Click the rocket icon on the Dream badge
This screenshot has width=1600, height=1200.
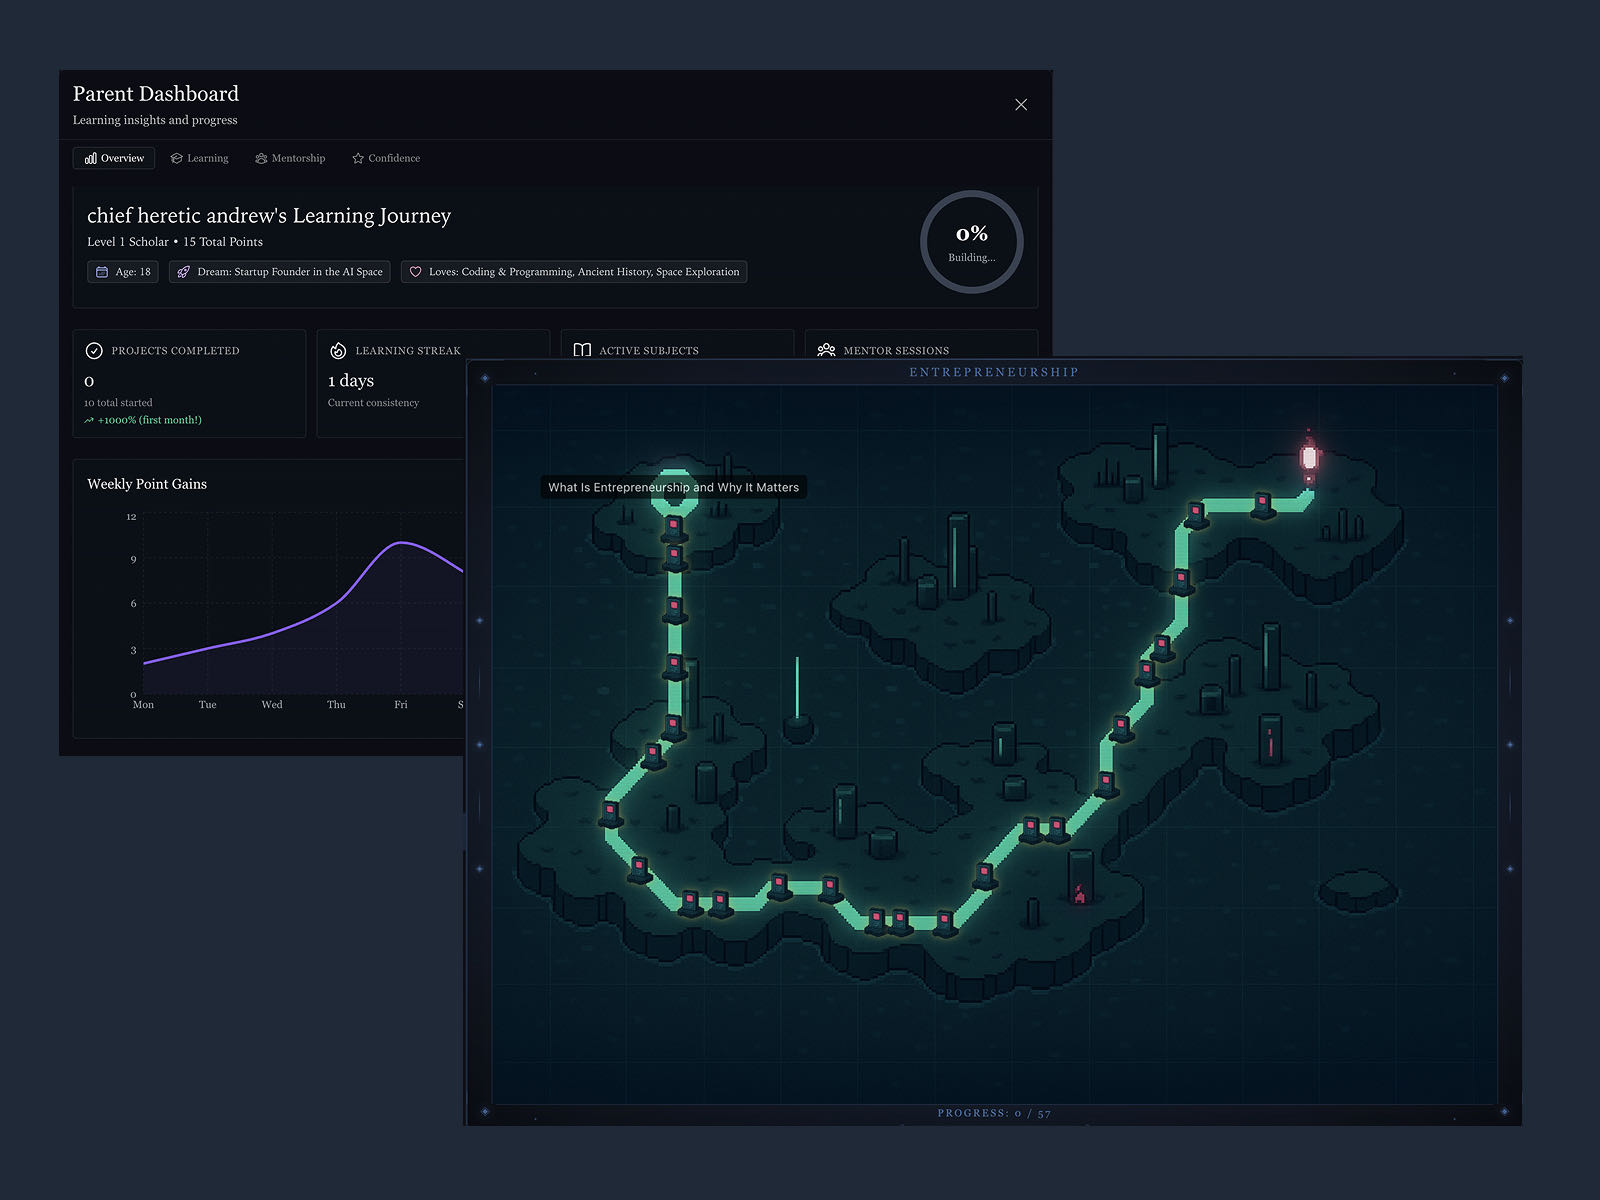tap(182, 271)
